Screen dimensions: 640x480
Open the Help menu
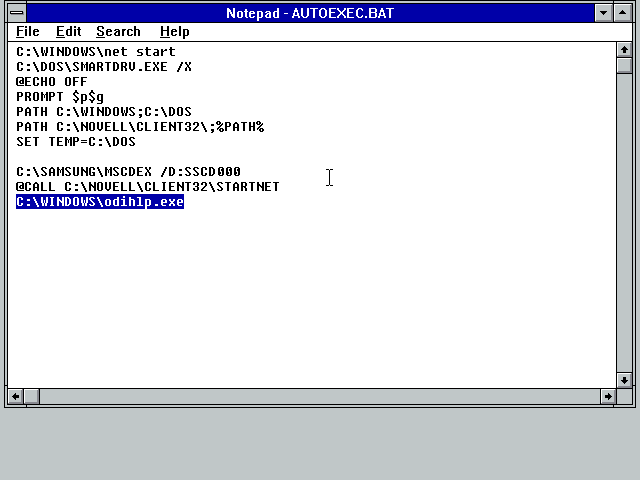point(175,31)
